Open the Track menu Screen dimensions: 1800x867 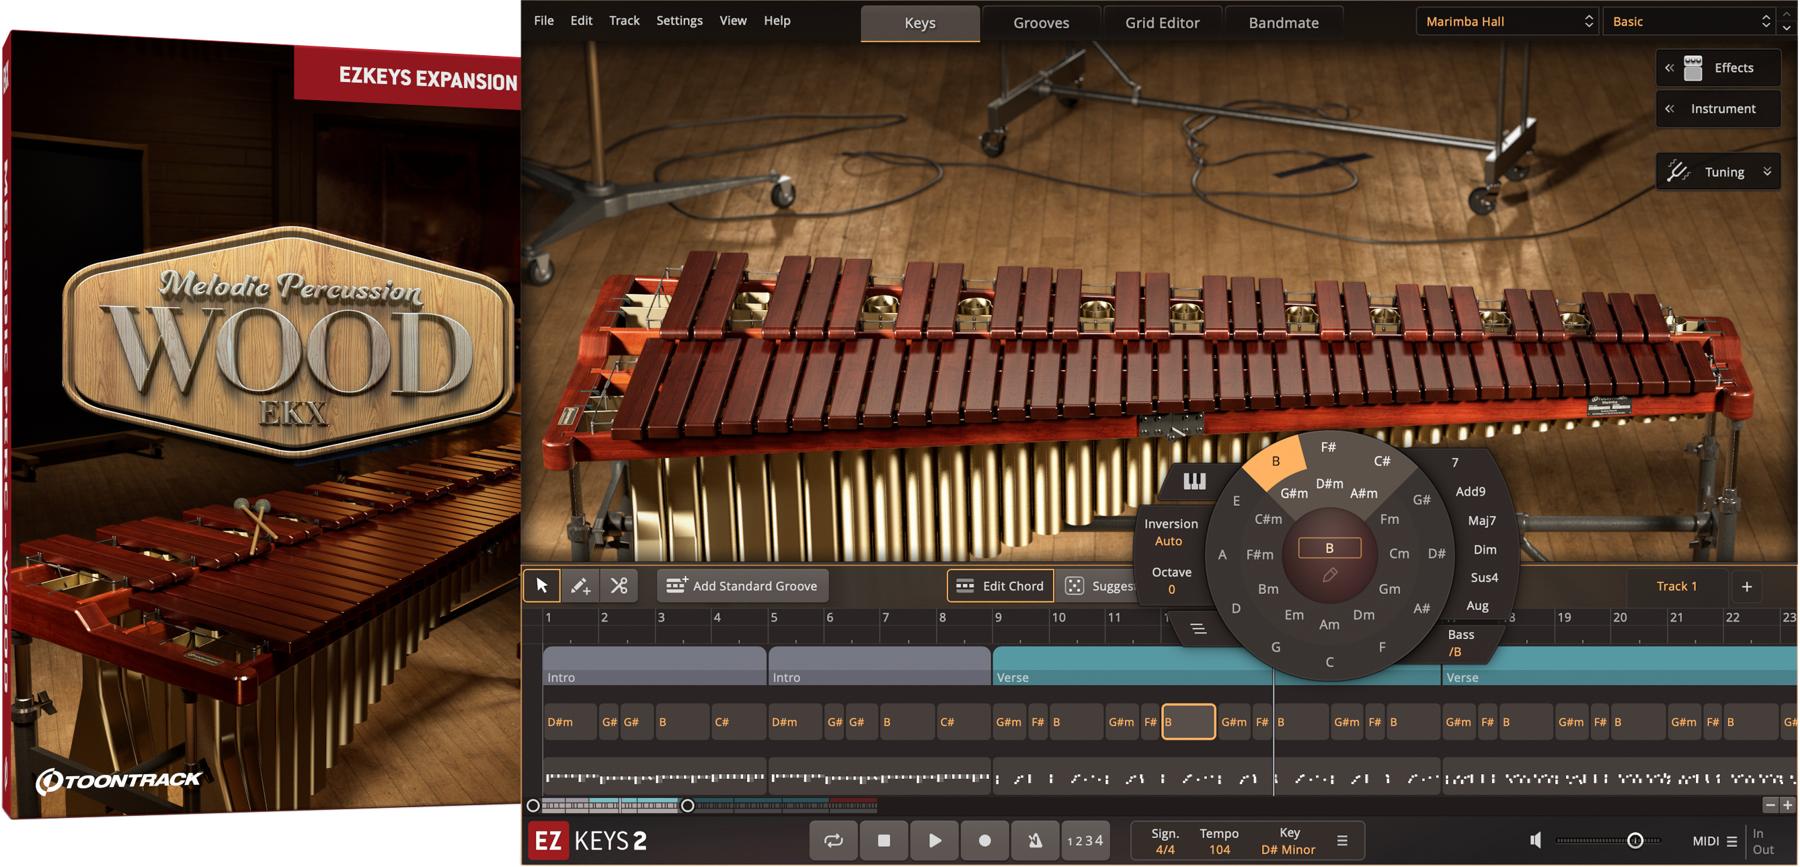click(x=624, y=20)
